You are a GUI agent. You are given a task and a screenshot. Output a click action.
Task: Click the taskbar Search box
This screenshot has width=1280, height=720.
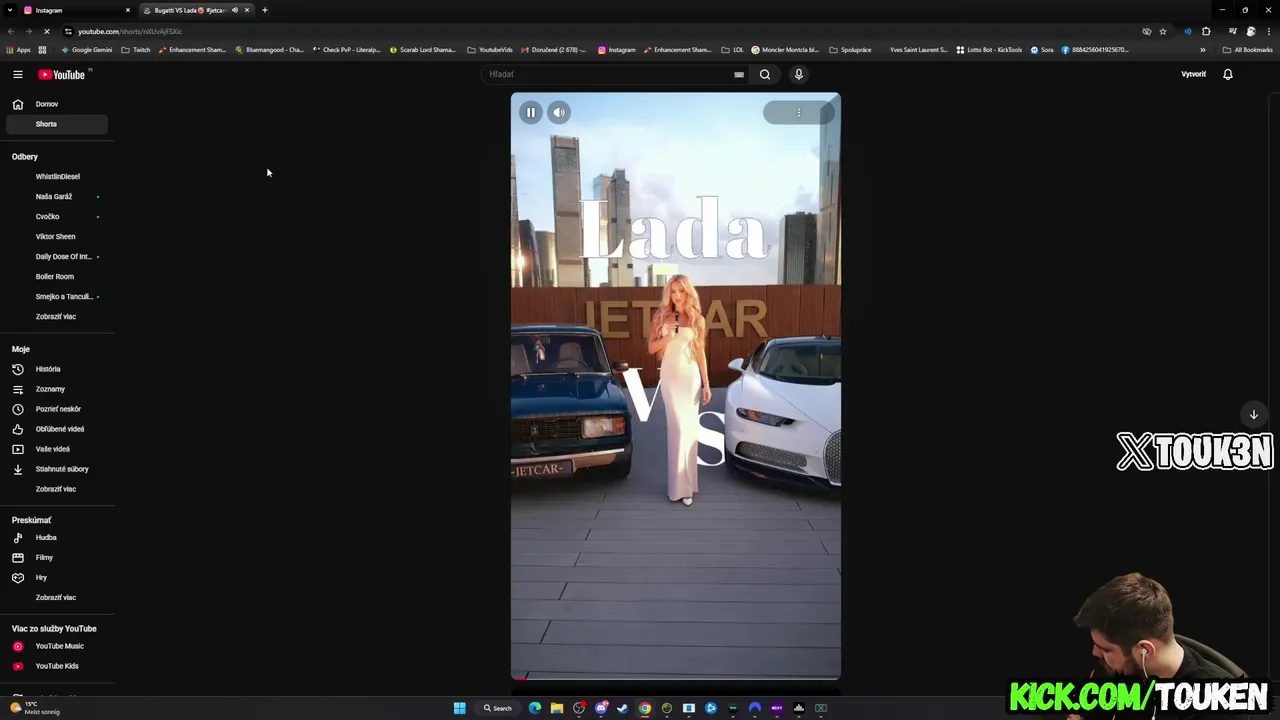coord(498,708)
